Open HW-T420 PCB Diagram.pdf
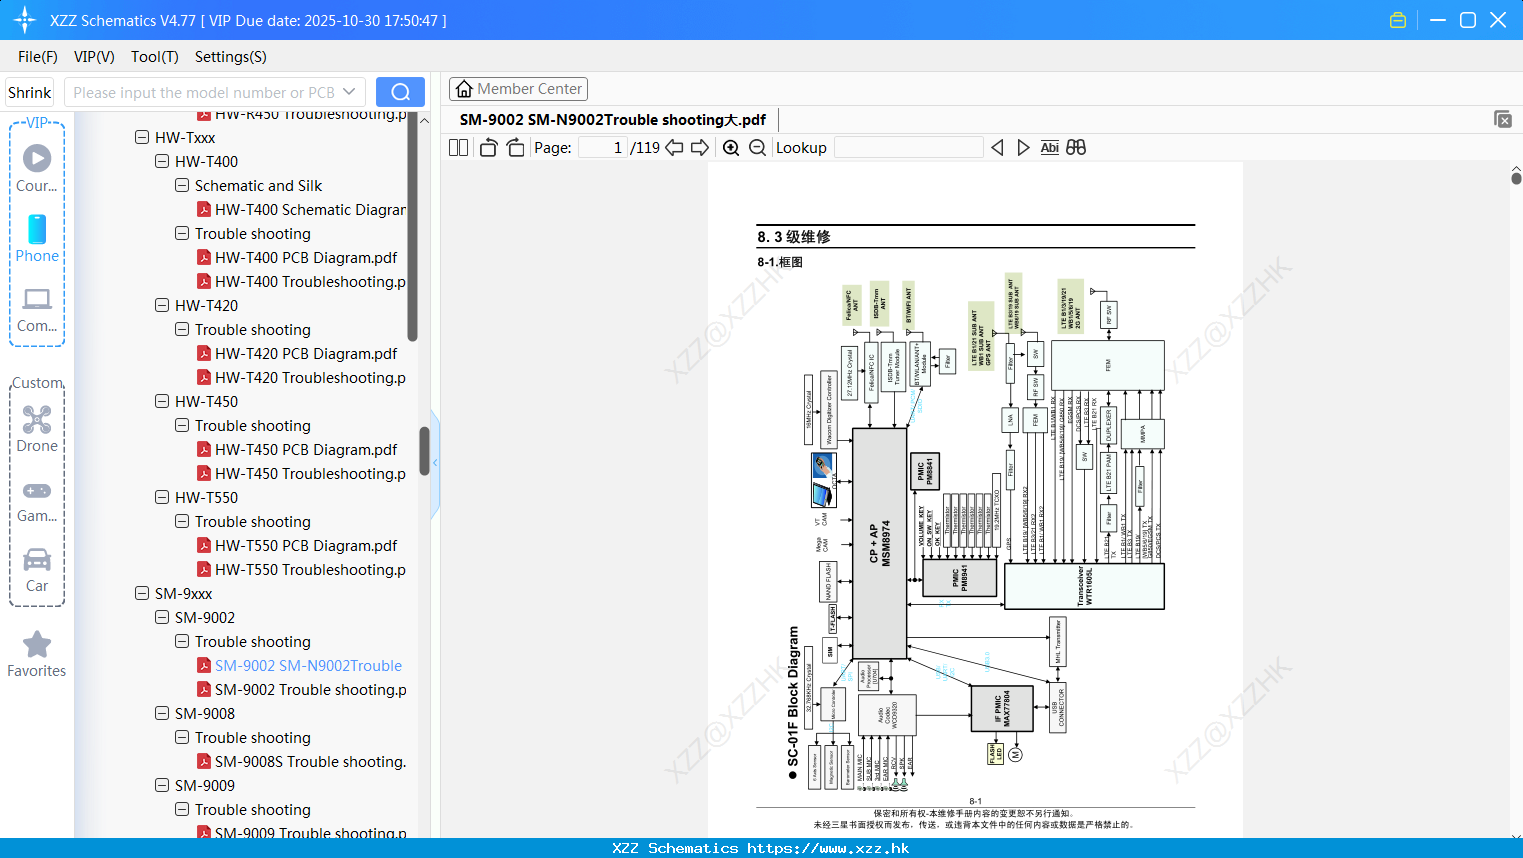1523x858 pixels. (x=297, y=353)
